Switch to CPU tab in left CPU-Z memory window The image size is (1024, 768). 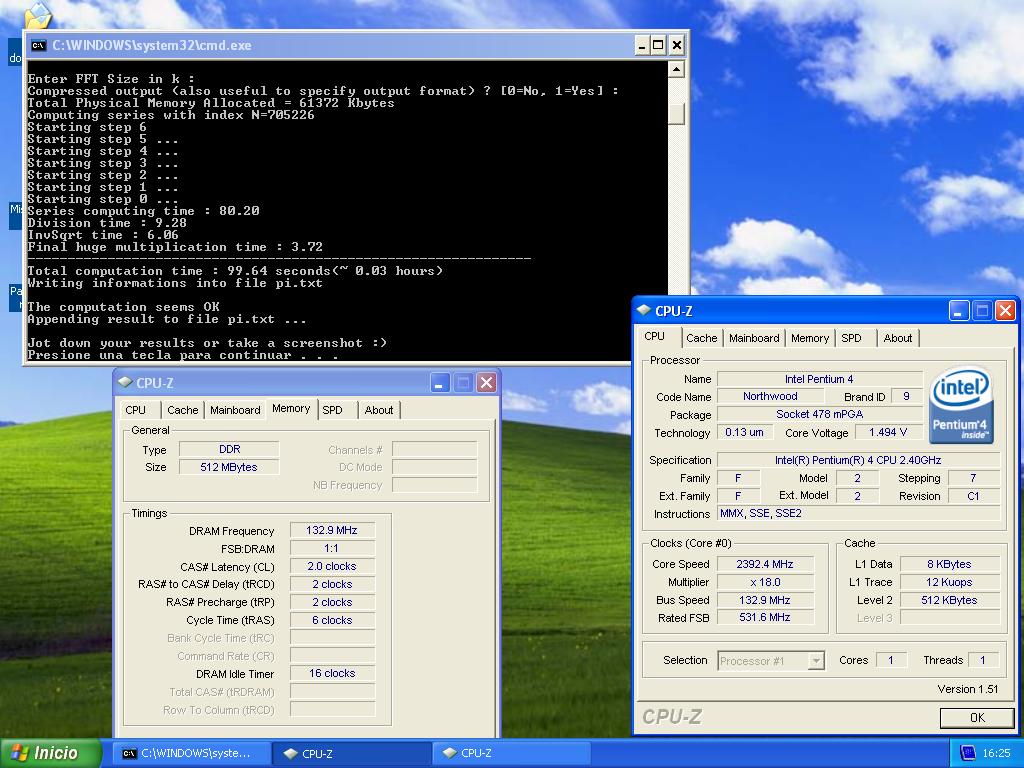[135, 409]
